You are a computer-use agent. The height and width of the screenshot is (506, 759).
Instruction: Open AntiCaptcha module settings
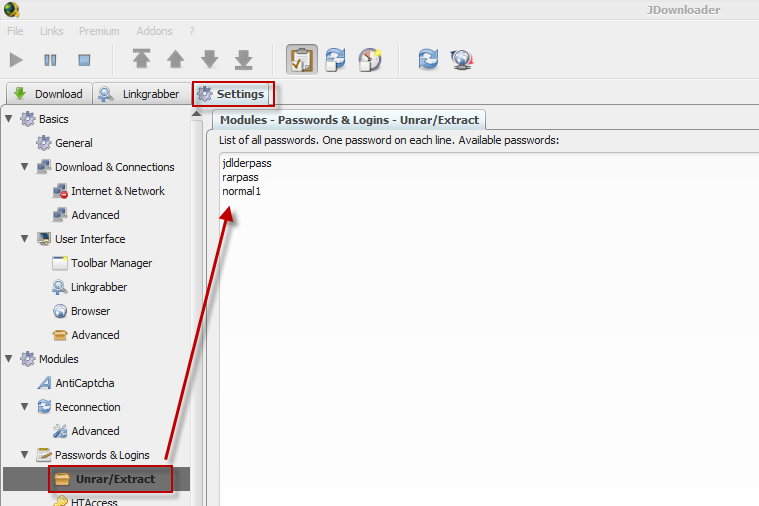85,383
